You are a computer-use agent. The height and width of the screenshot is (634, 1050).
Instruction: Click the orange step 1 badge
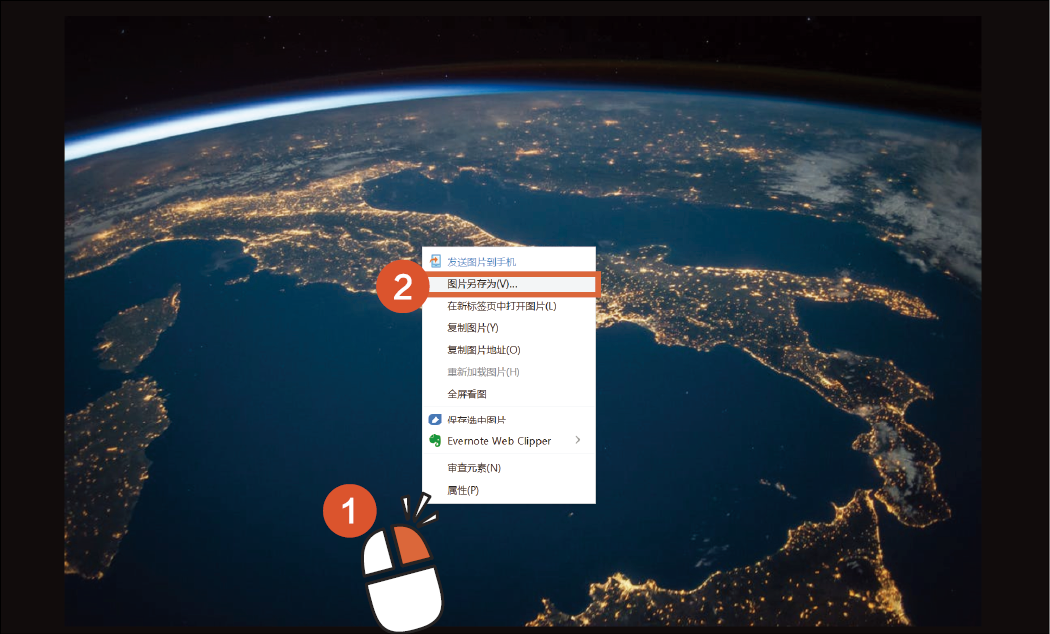click(349, 512)
